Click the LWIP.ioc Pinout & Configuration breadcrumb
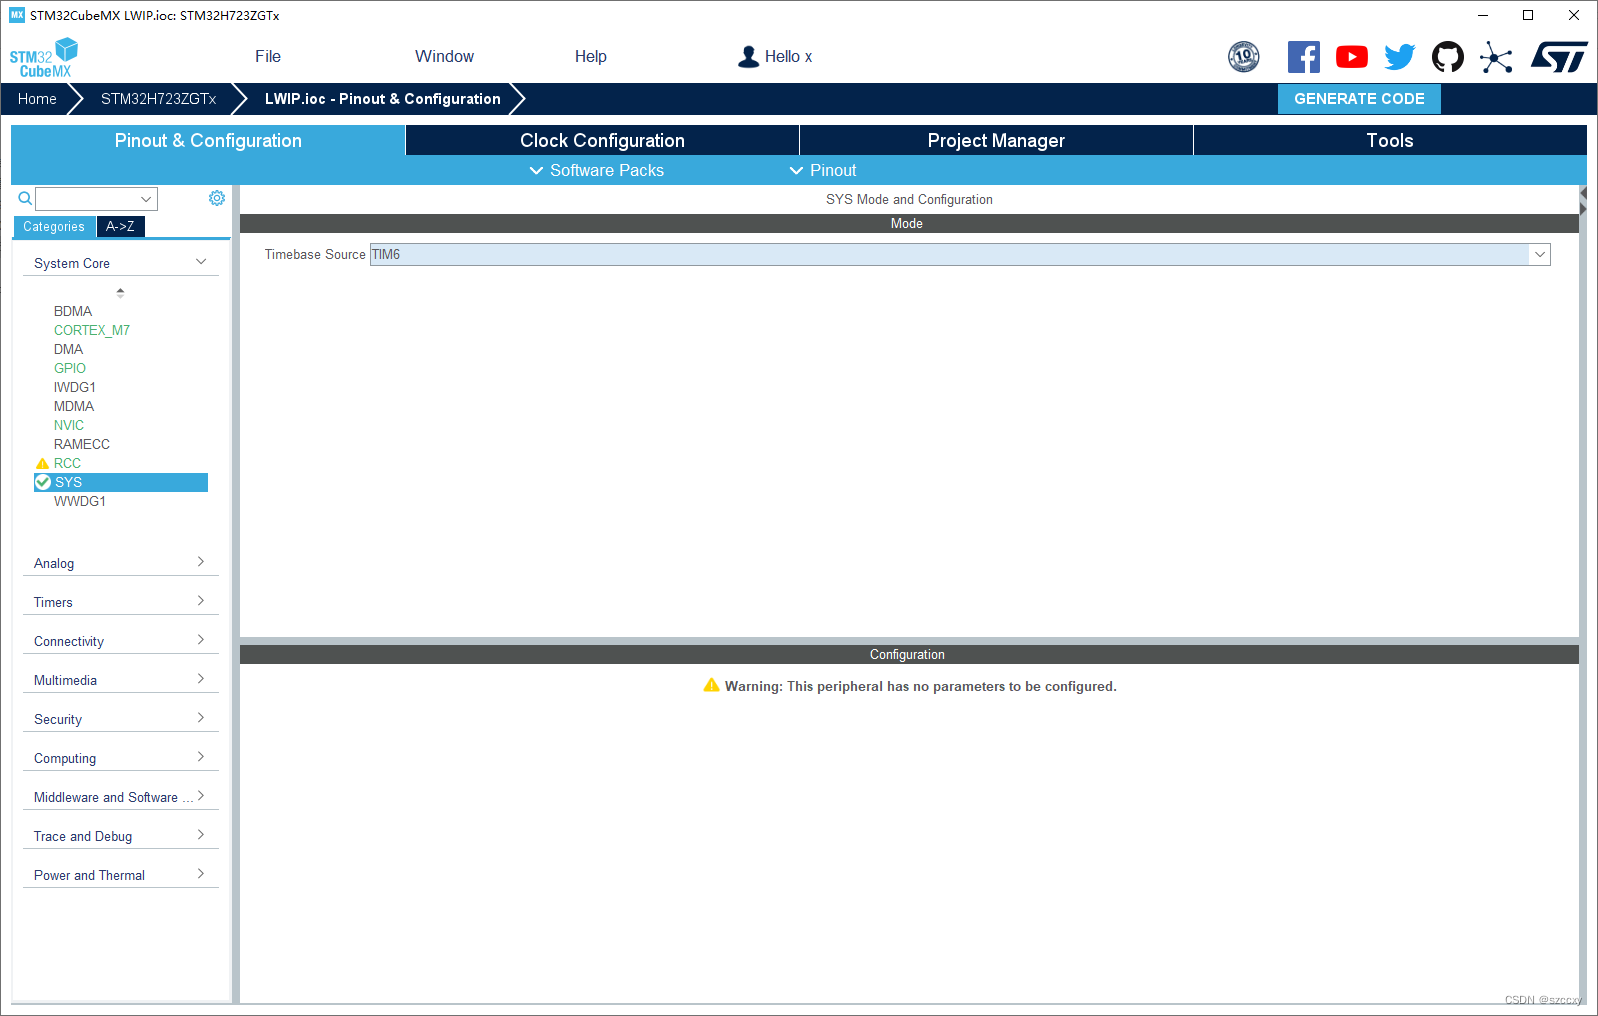 click(x=382, y=99)
